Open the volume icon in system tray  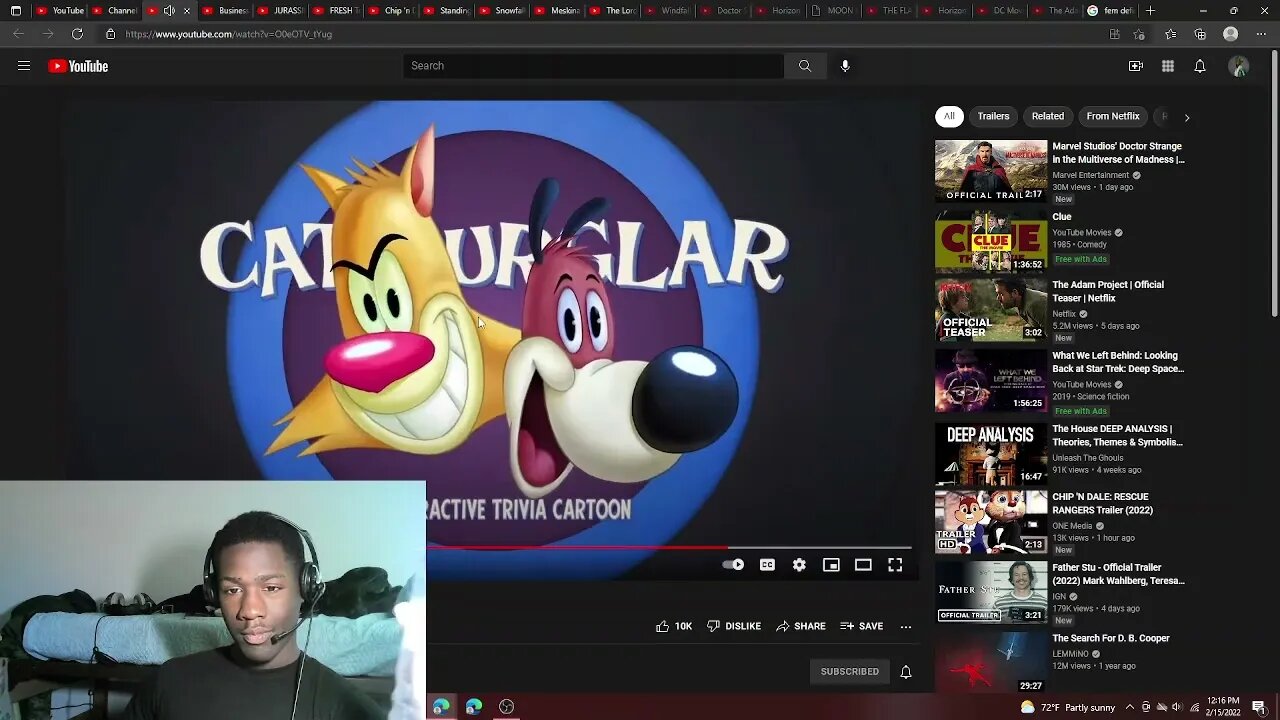(x=1177, y=707)
